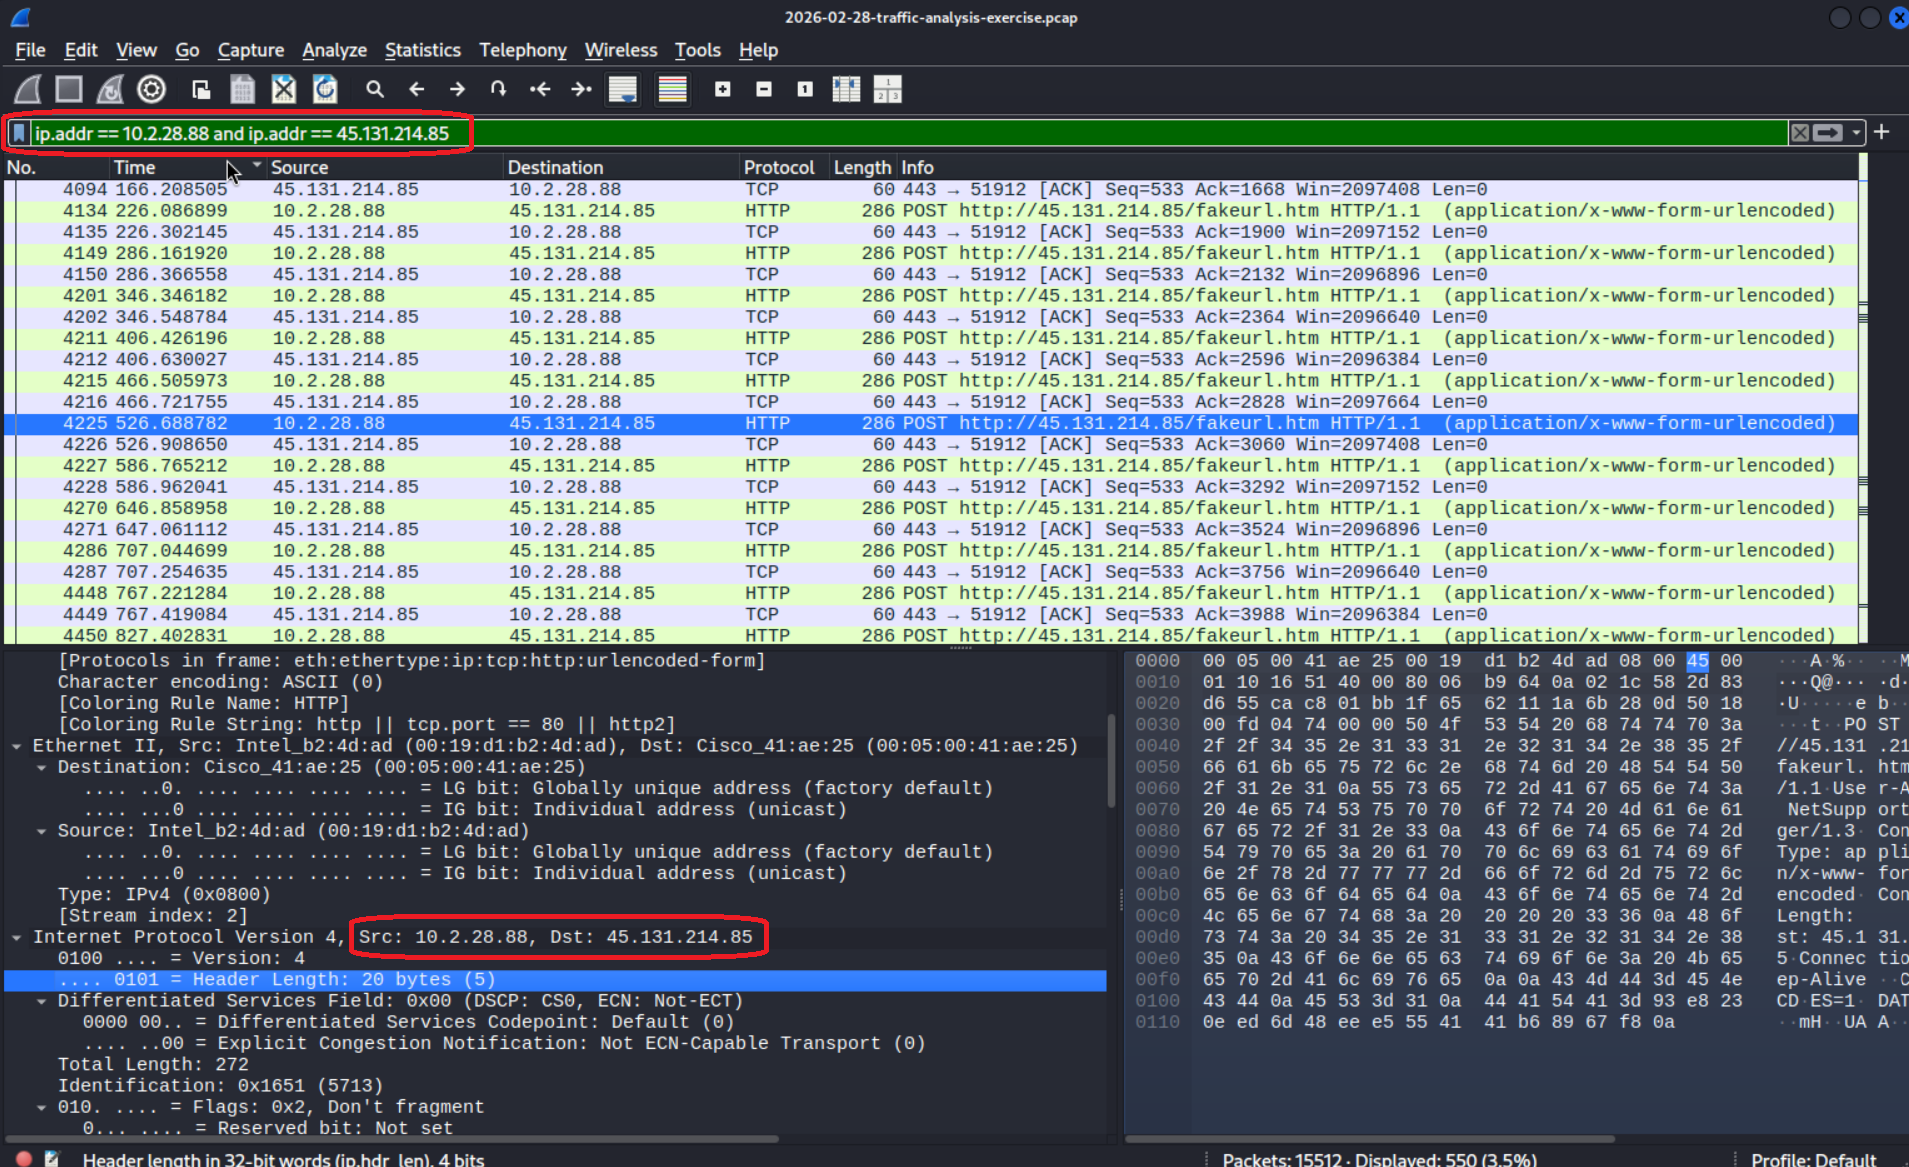Open the Capture menu

click(251, 50)
